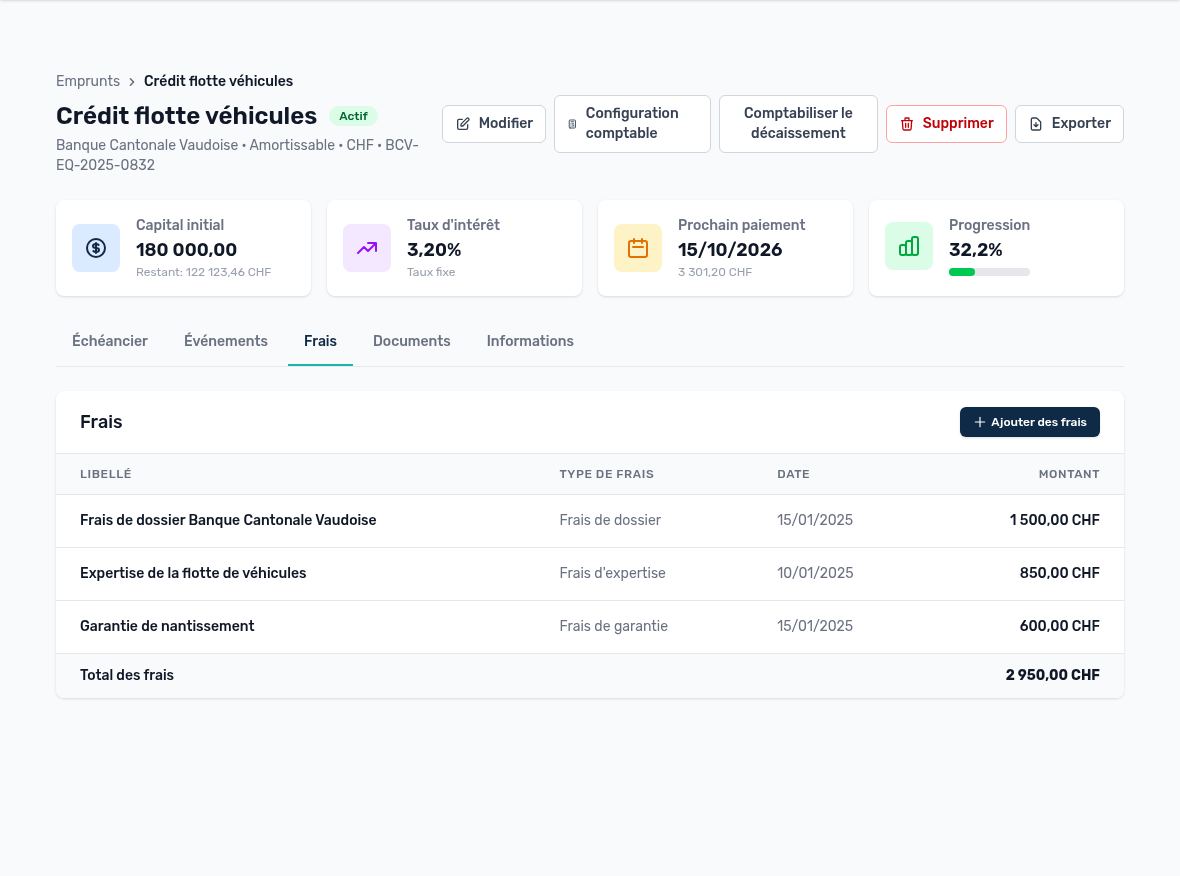Click the Total des frais label
The height and width of the screenshot is (876, 1180).
tap(127, 675)
